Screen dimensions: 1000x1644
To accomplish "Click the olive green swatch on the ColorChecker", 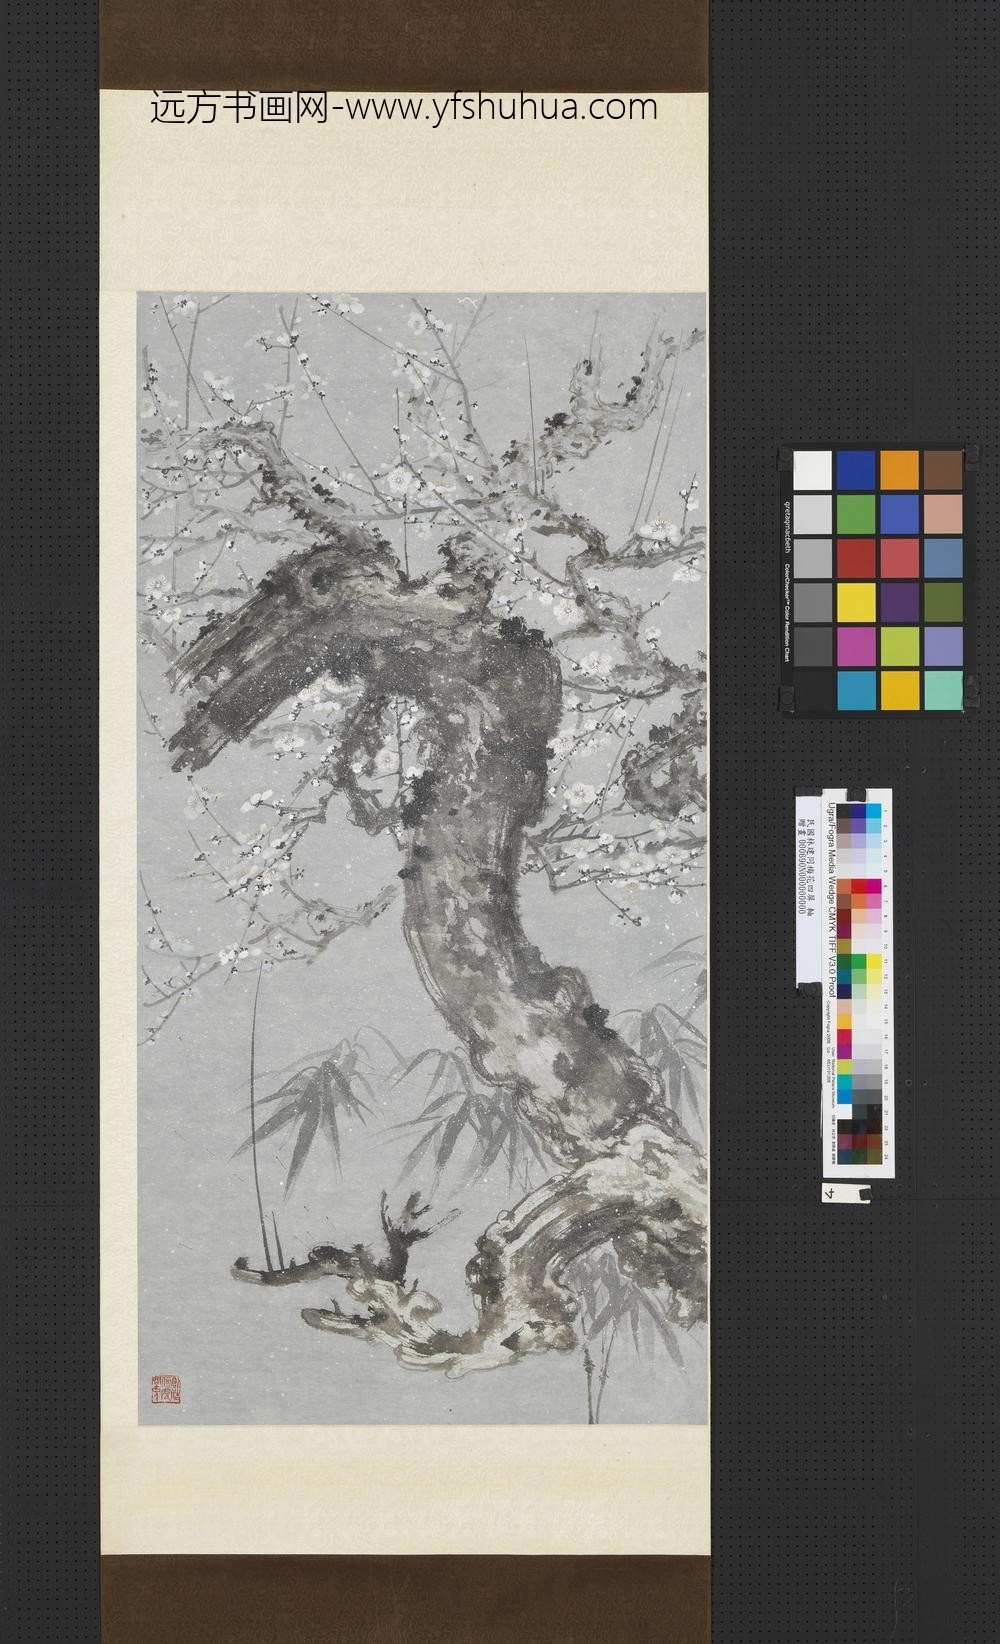I will coord(942,601).
